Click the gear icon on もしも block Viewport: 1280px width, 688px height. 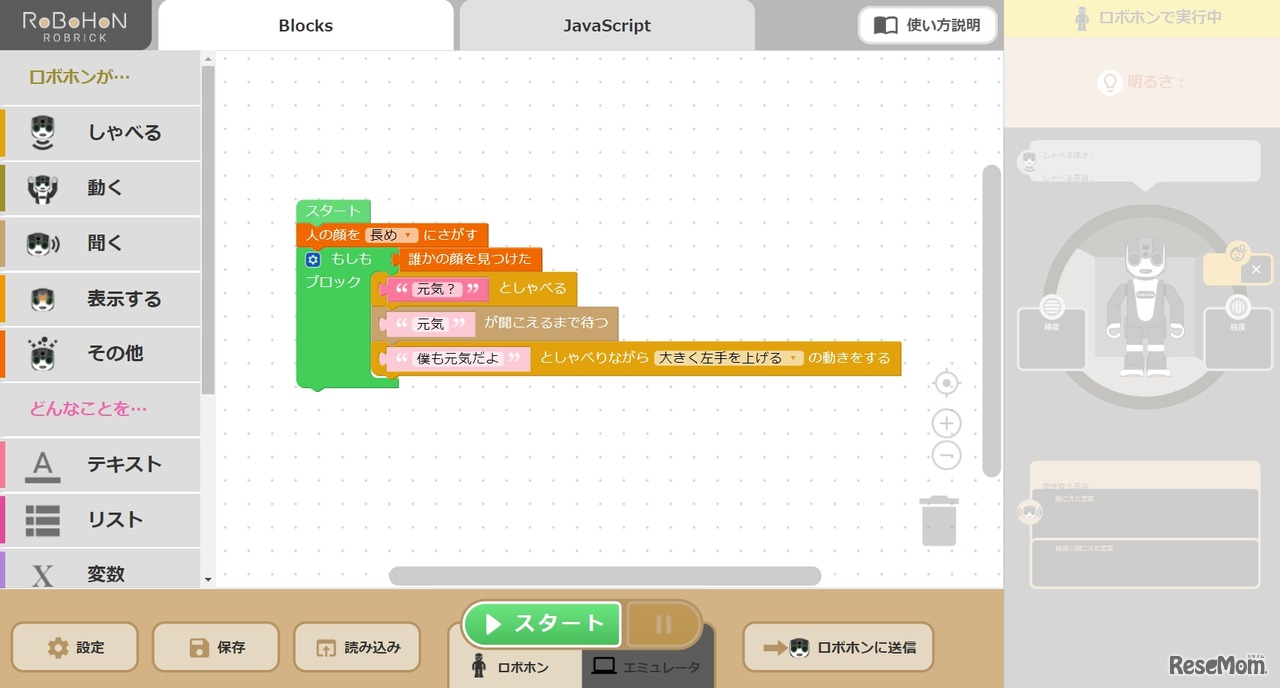313,259
